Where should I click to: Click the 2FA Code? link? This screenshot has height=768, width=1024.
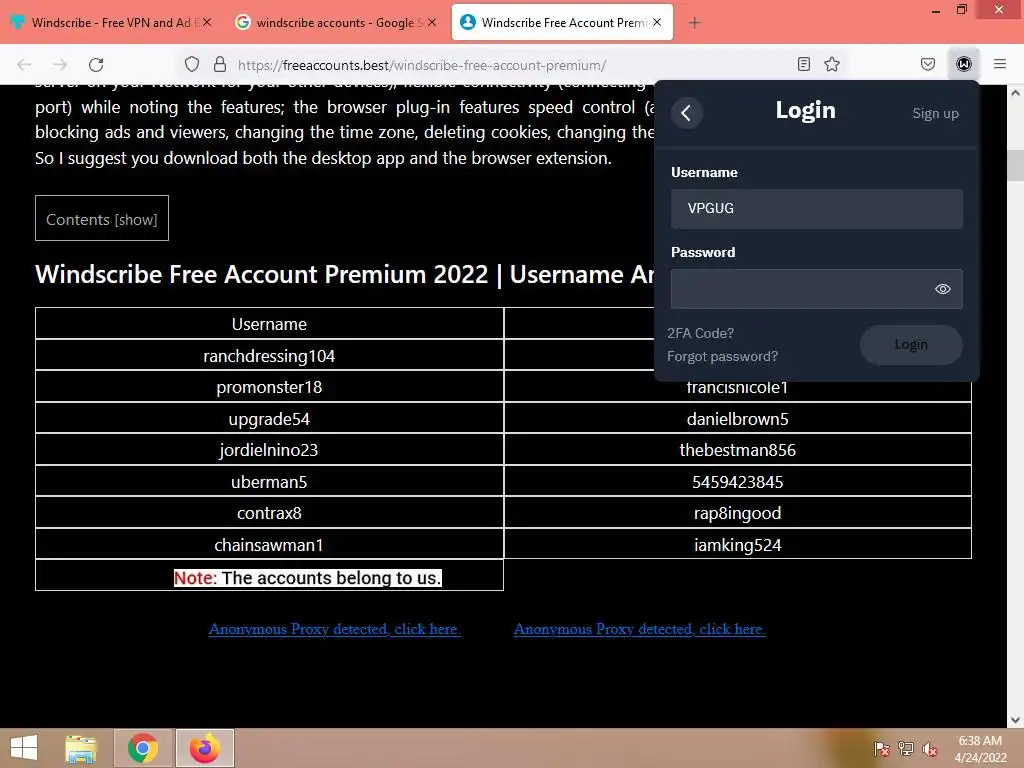click(700, 333)
